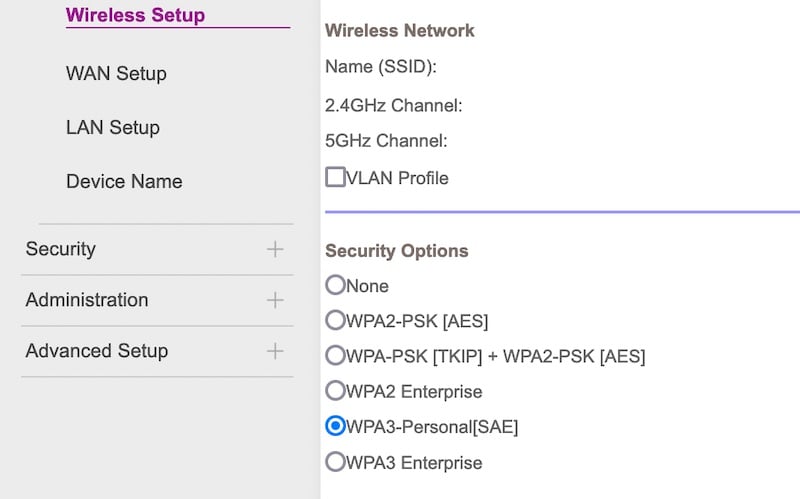Select the WPA3-Personal[SAE] radio button
This screenshot has height=499, width=800.
click(x=335, y=427)
